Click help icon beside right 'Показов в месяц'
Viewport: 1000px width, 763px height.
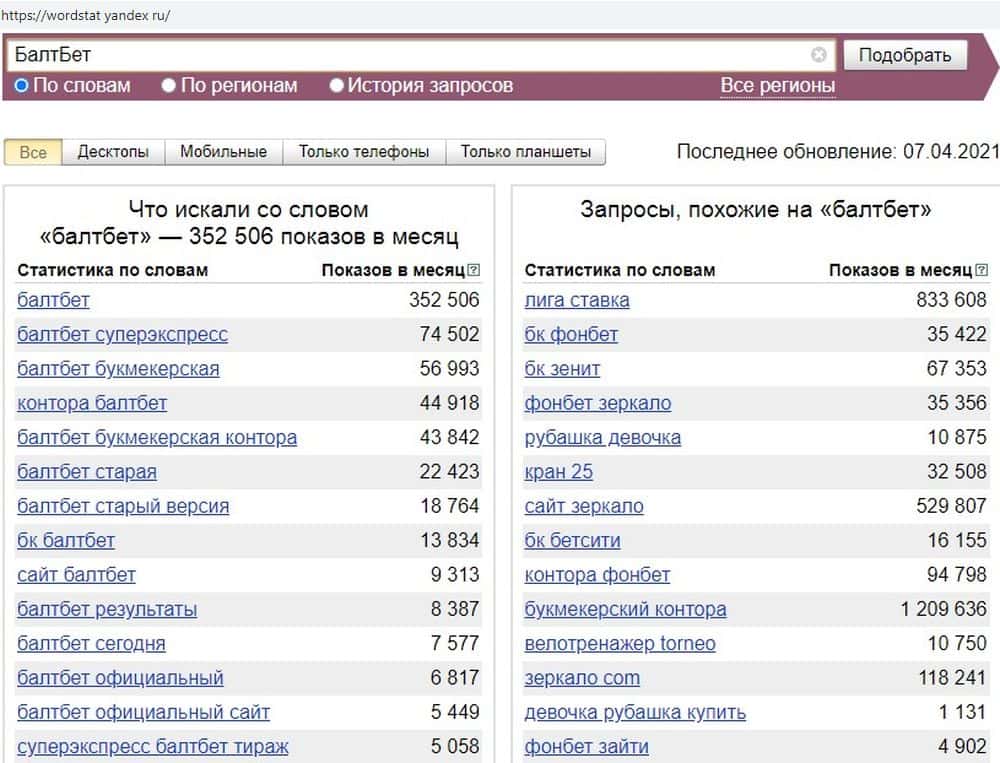click(x=982, y=270)
